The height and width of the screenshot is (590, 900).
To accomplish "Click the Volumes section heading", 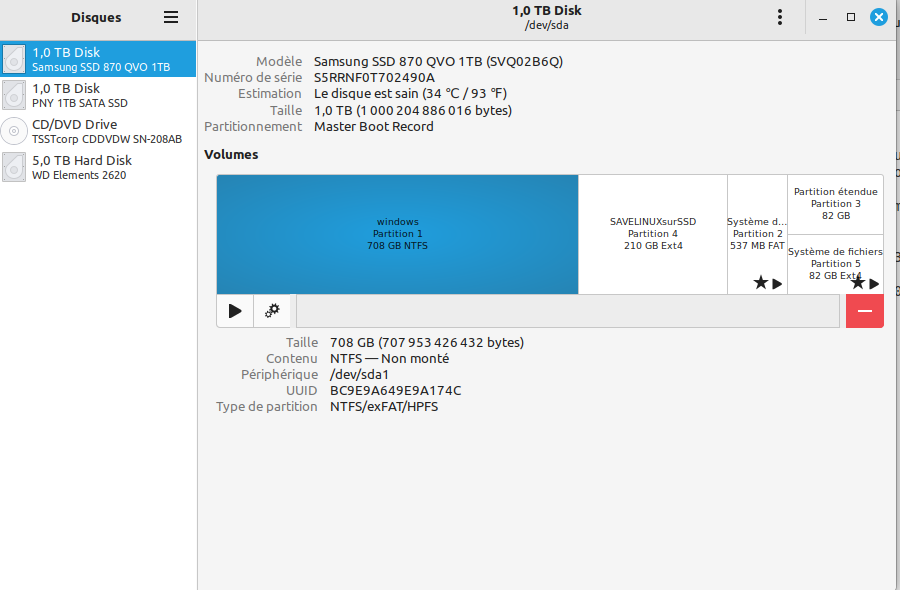I will pyautogui.click(x=231, y=154).
